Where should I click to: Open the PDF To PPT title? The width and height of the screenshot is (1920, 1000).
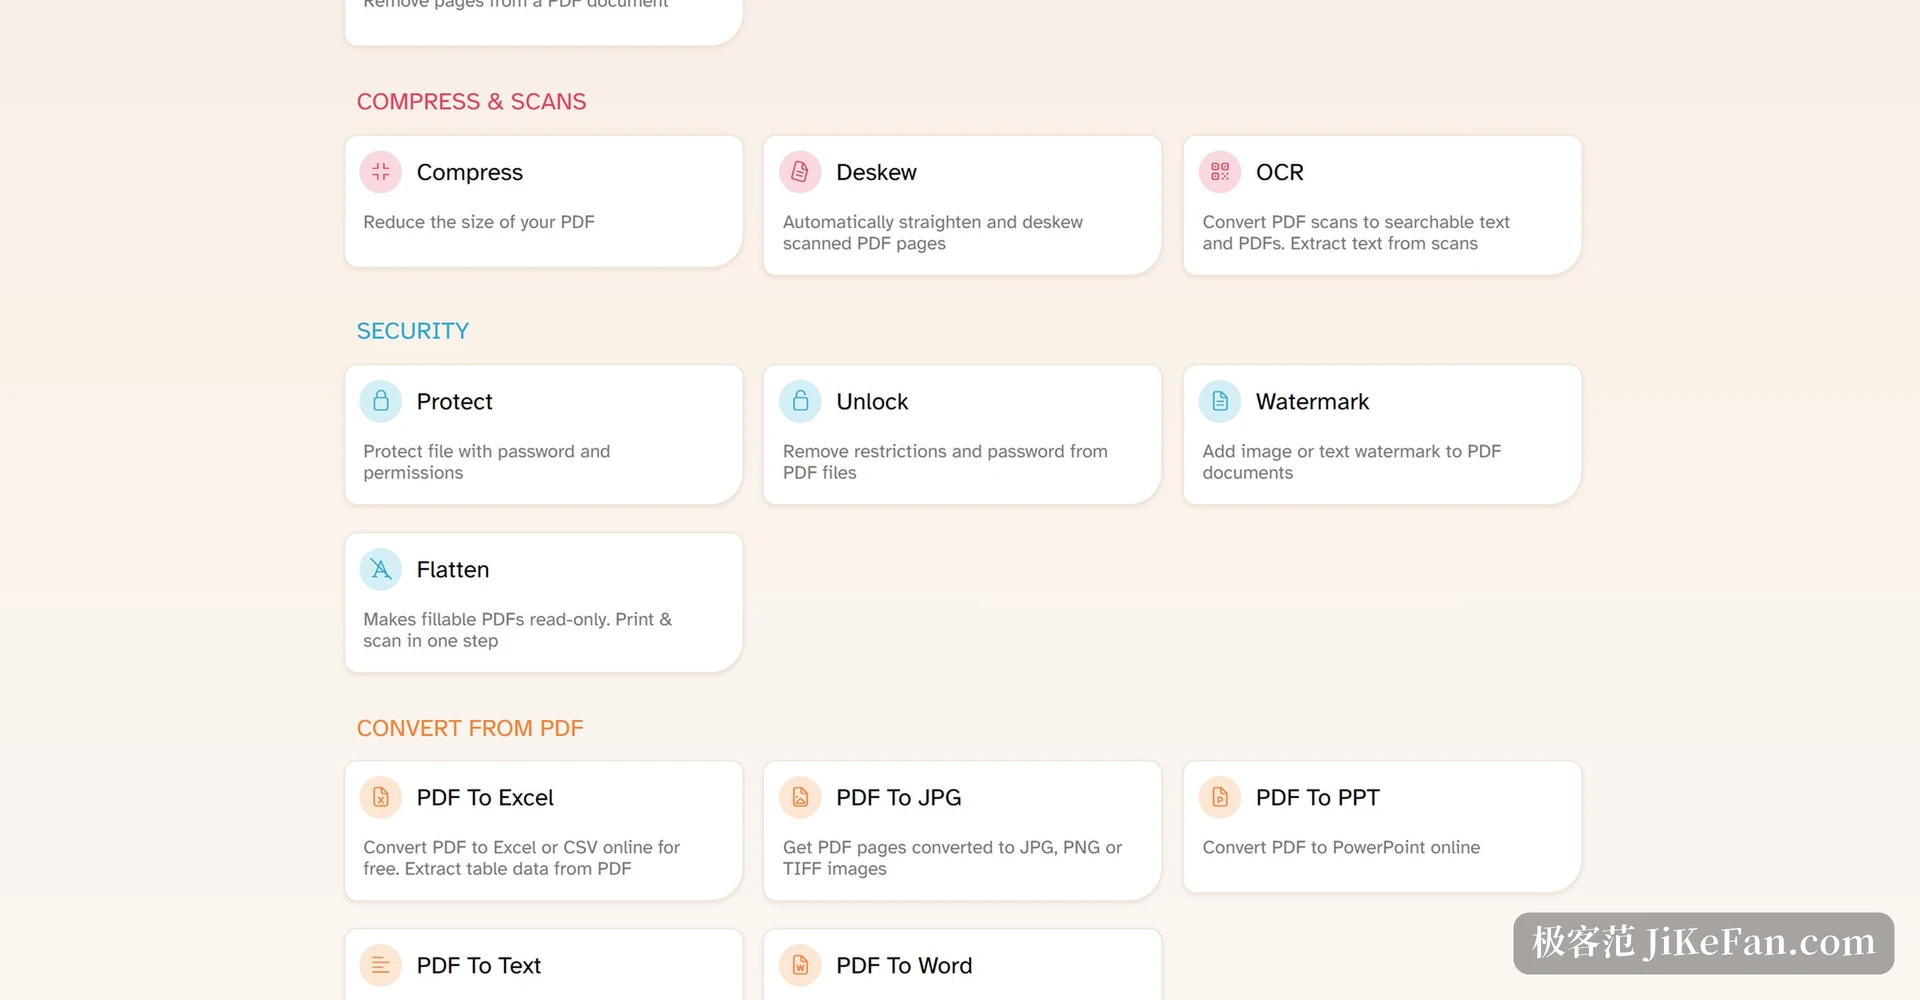click(1317, 797)
